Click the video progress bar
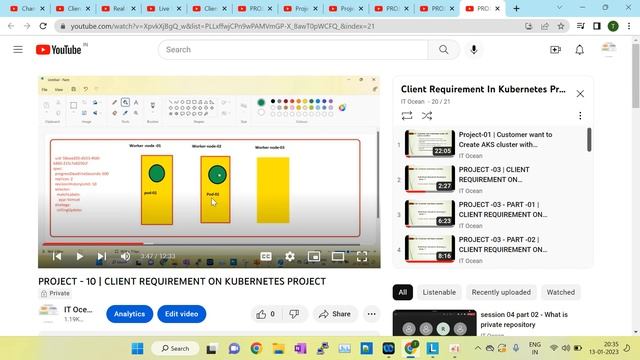 201,244
